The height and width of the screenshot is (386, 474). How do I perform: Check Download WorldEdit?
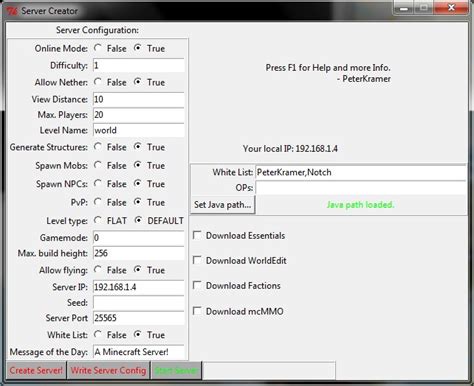pyautogui.click(x=197, y=260)
